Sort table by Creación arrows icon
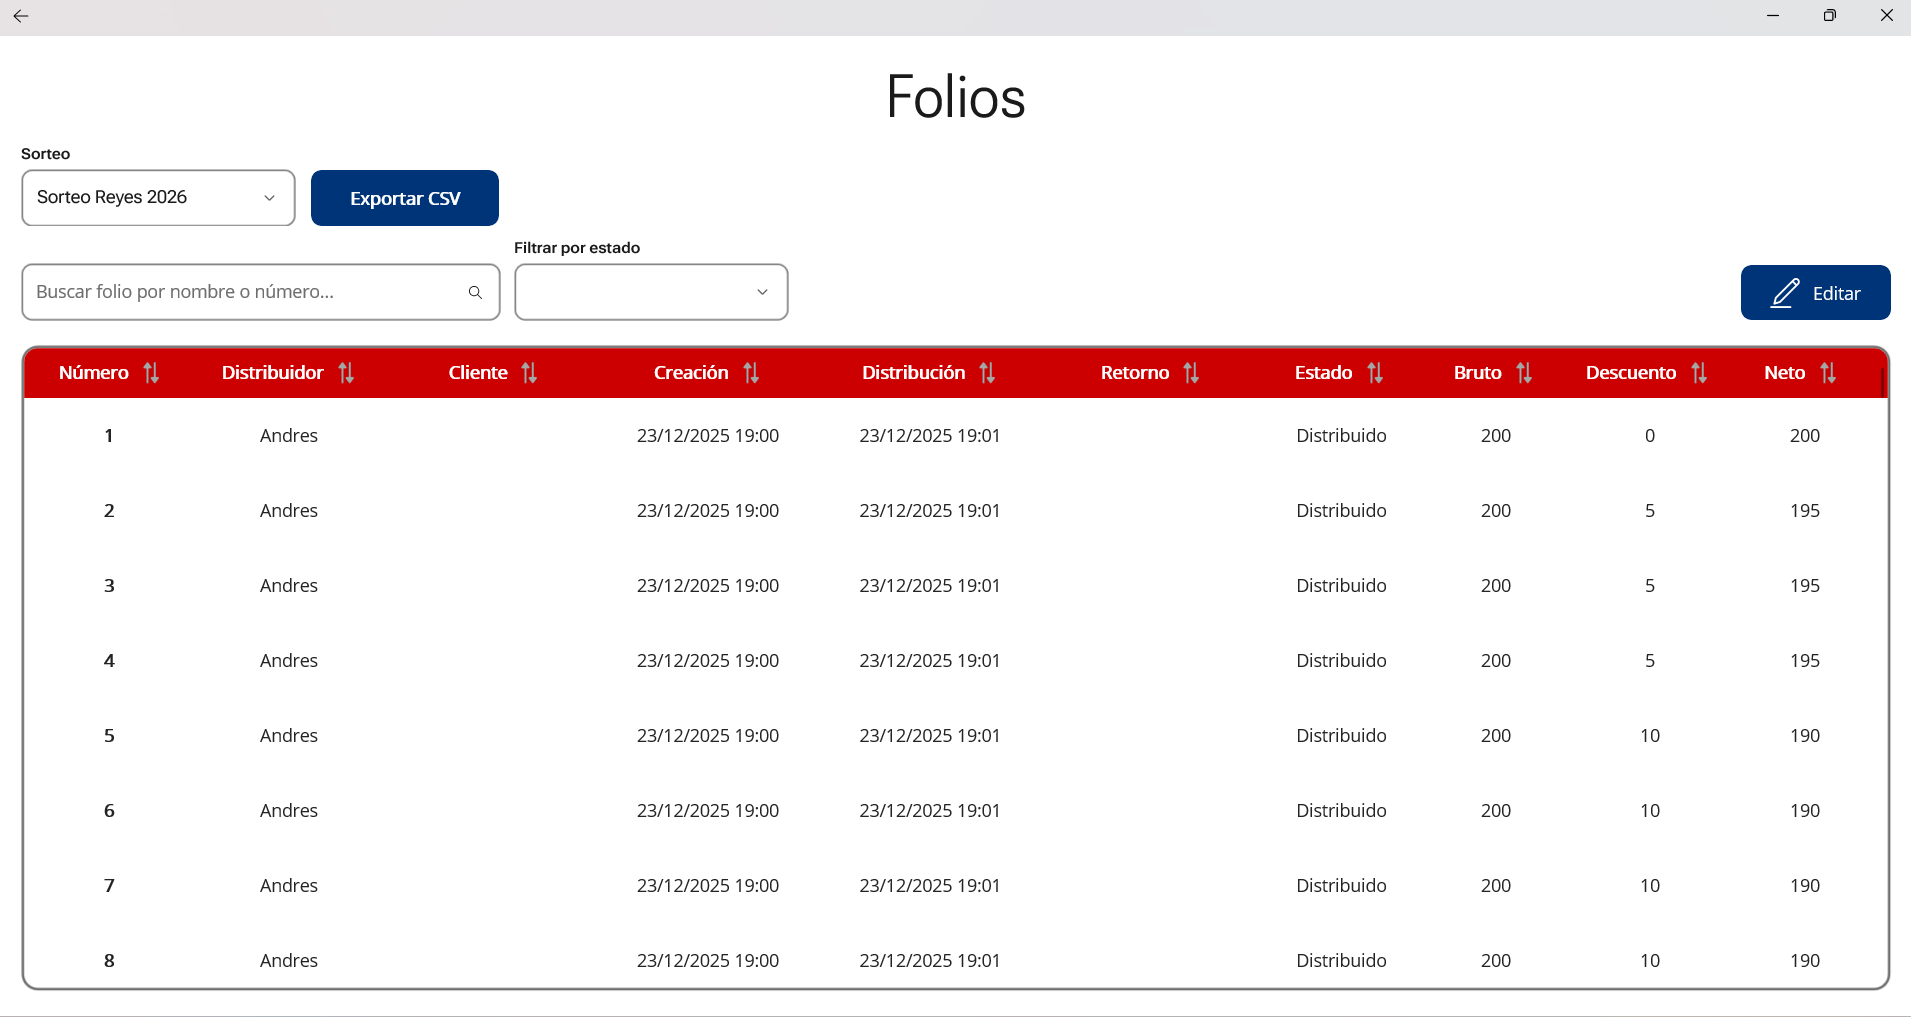 (x=751, y=373)
